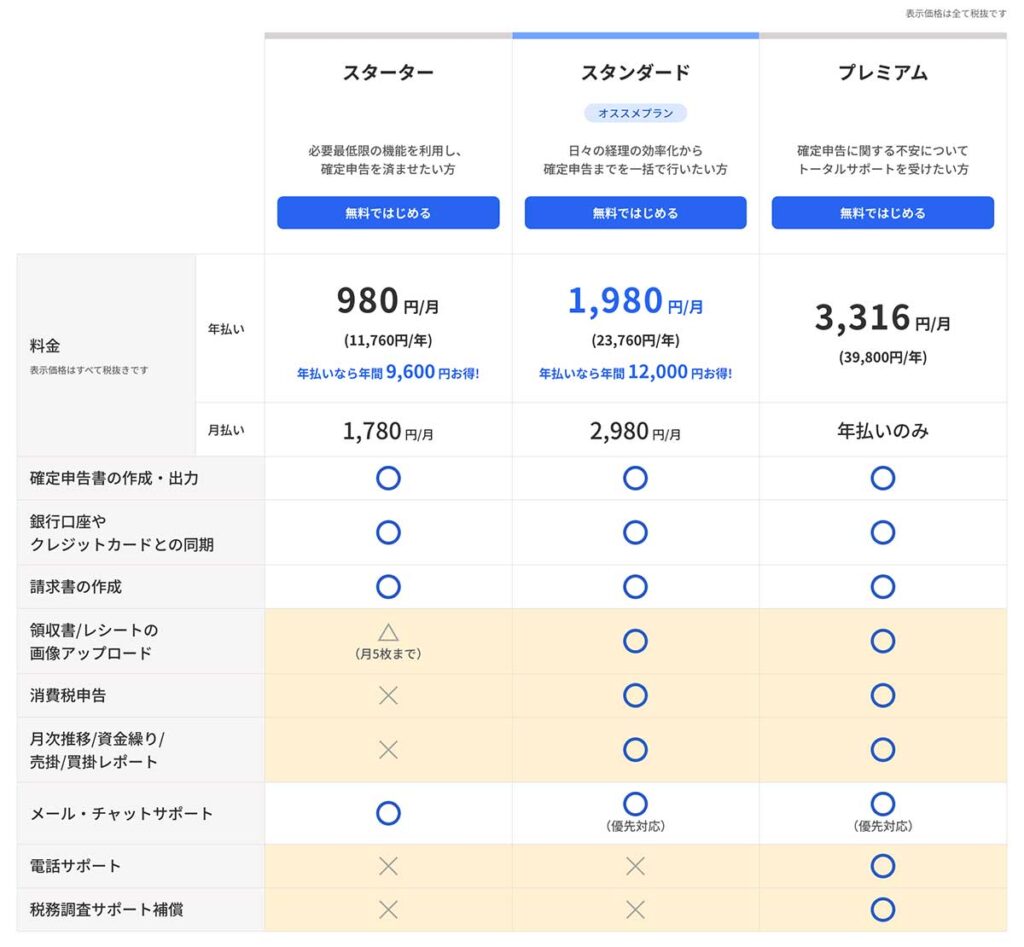Click 無料ではじめる under スタンダード plan
This screenshot has width=1024, height=947.
coord(635,213)
